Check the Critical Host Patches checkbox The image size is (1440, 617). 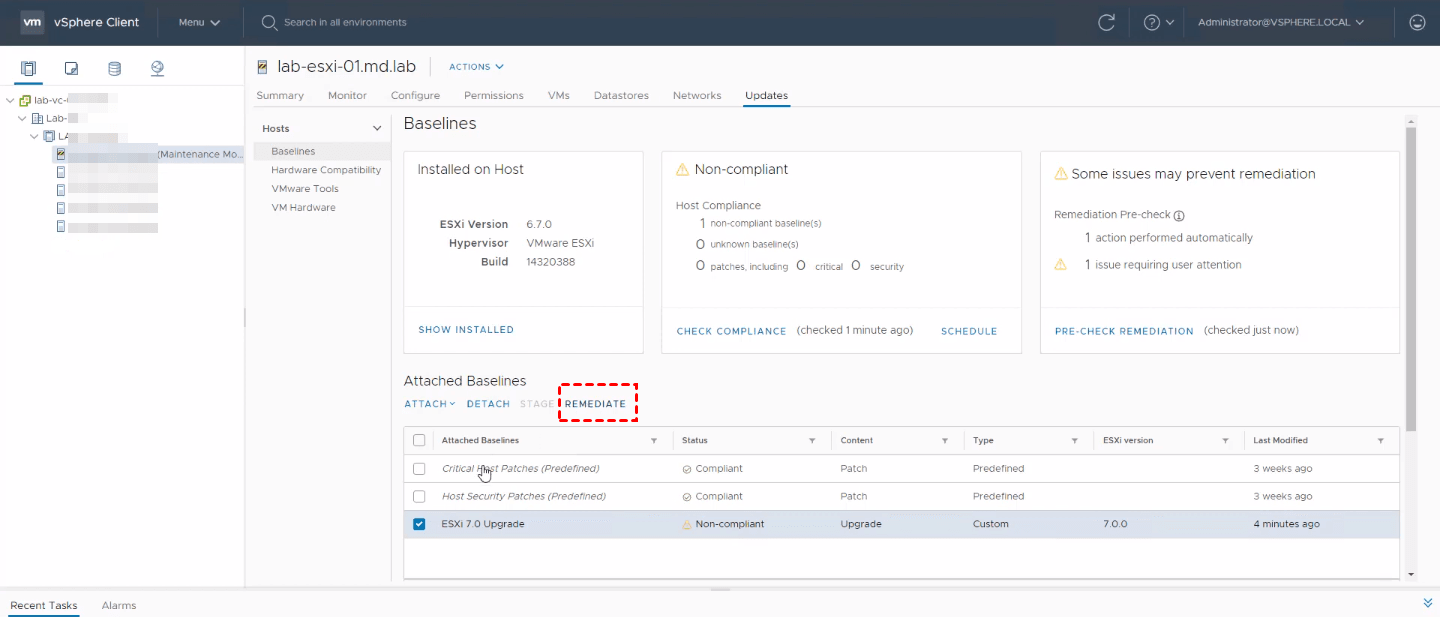[419, 468]
